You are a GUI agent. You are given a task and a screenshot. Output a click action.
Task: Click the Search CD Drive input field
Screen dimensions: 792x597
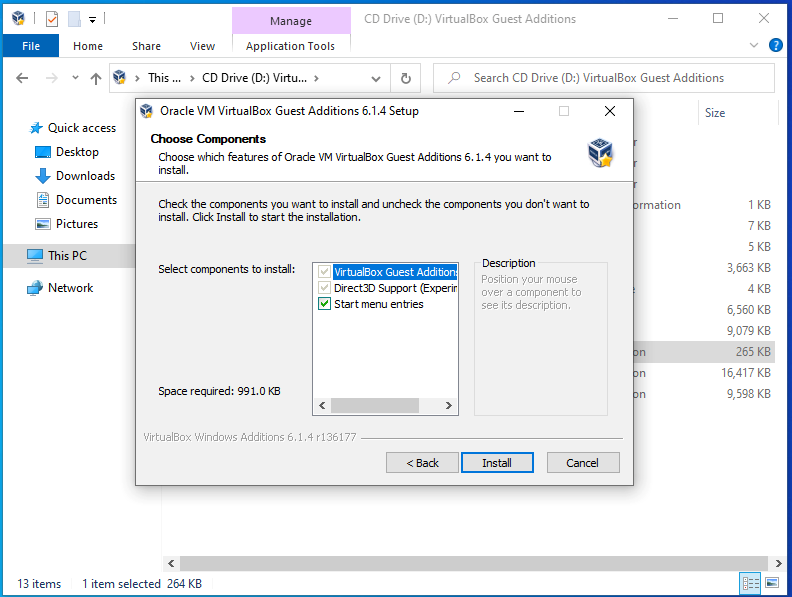pos(604,78)
